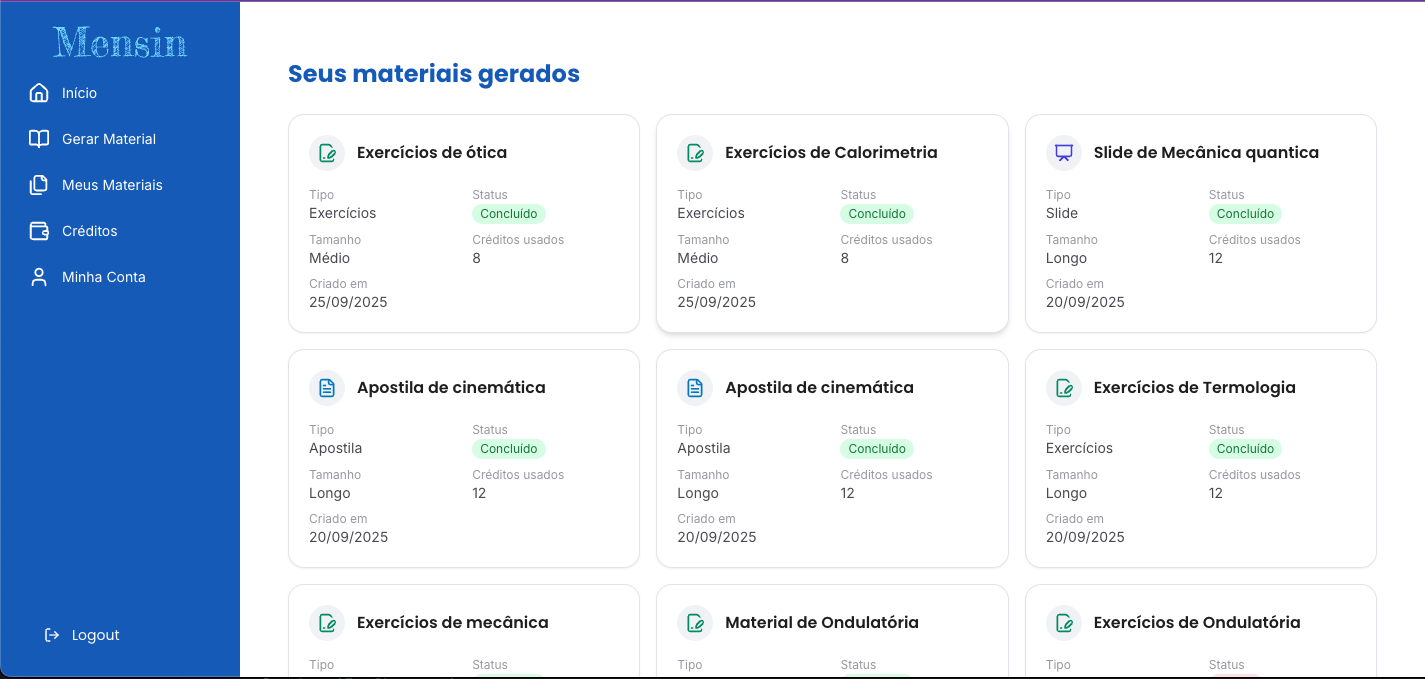Open the Exercícios de Ondulatória card

(x=1200, y=628)
